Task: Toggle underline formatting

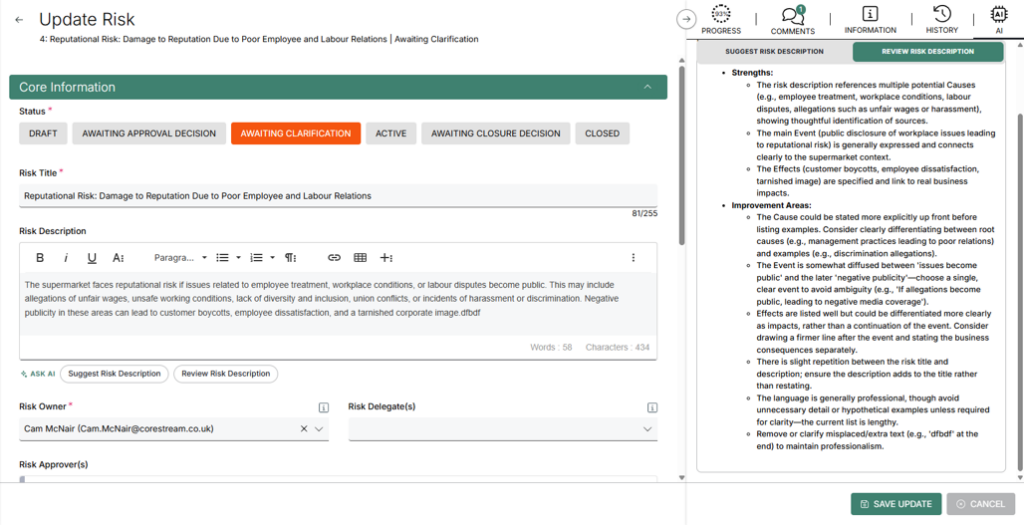Action: (x=91, y=258)
